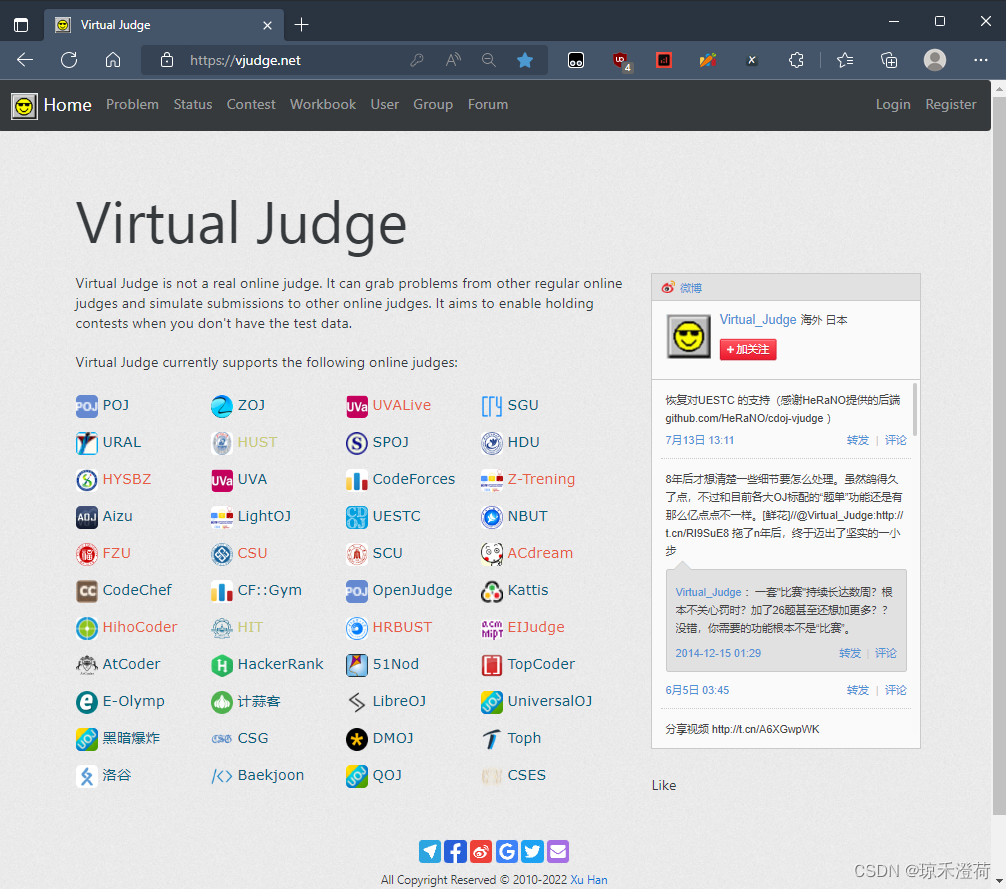Open the browser profile avatar menu

[934, 60]
